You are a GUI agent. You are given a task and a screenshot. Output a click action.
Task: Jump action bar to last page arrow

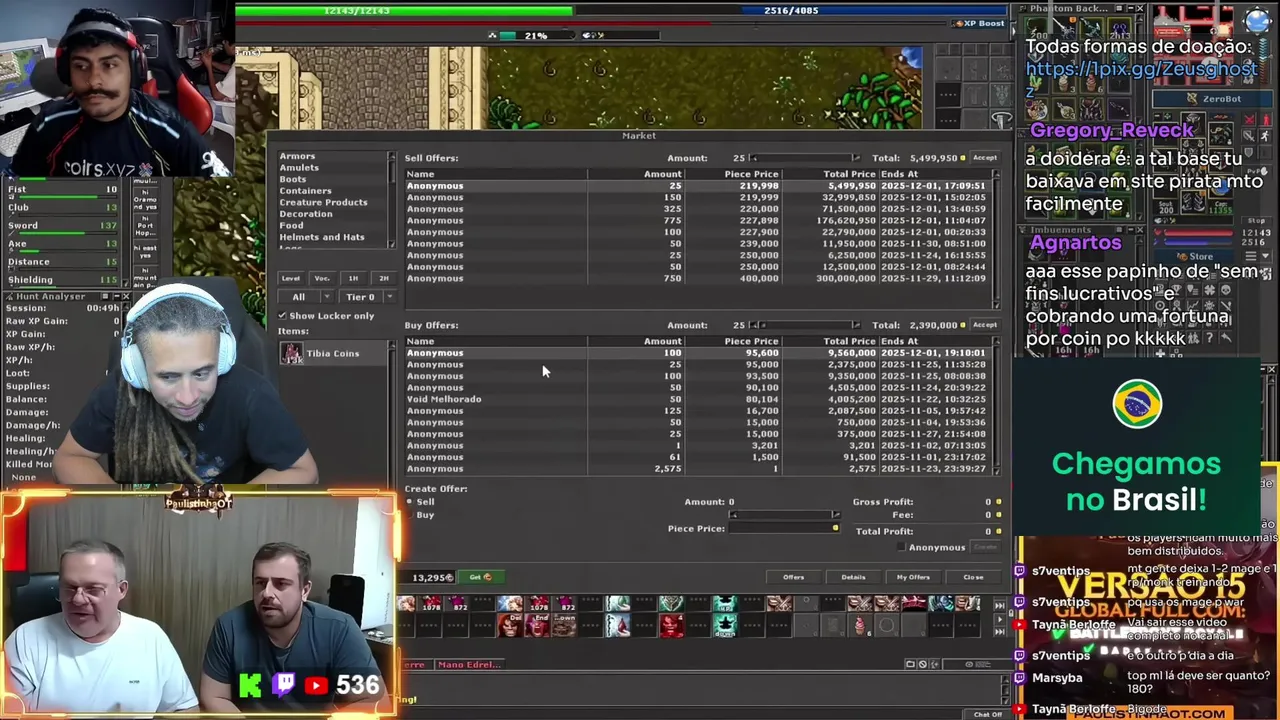pos(999,632)
